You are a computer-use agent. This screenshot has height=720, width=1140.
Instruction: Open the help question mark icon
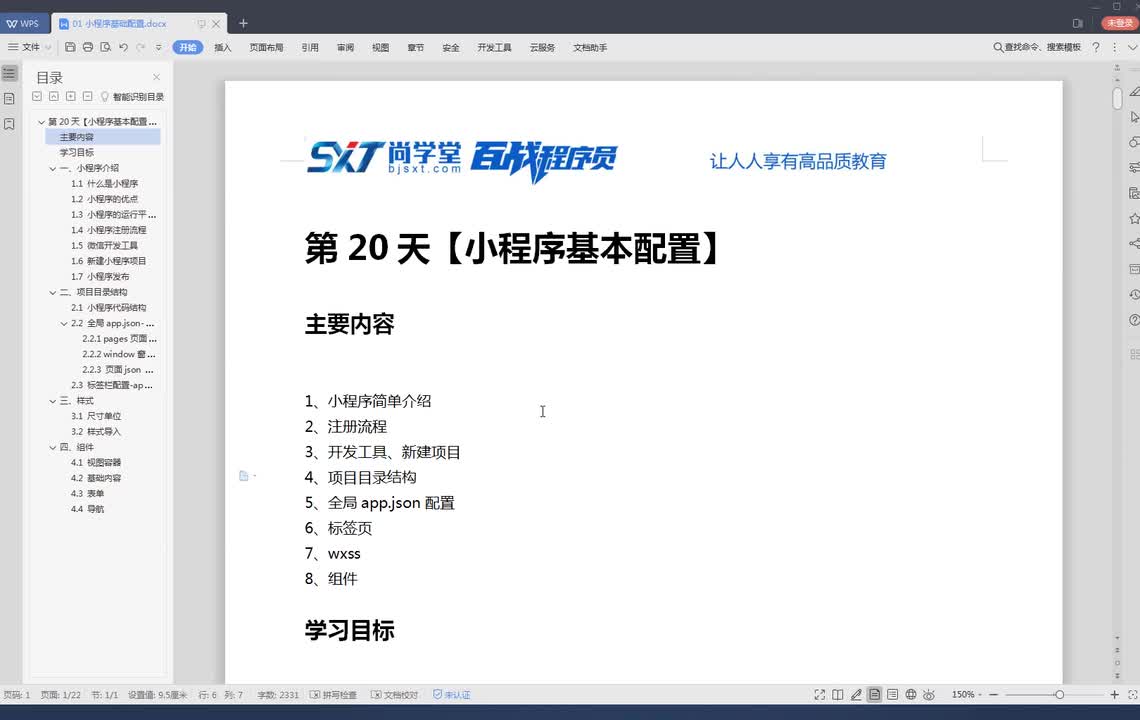click(x=1096, y=47)
